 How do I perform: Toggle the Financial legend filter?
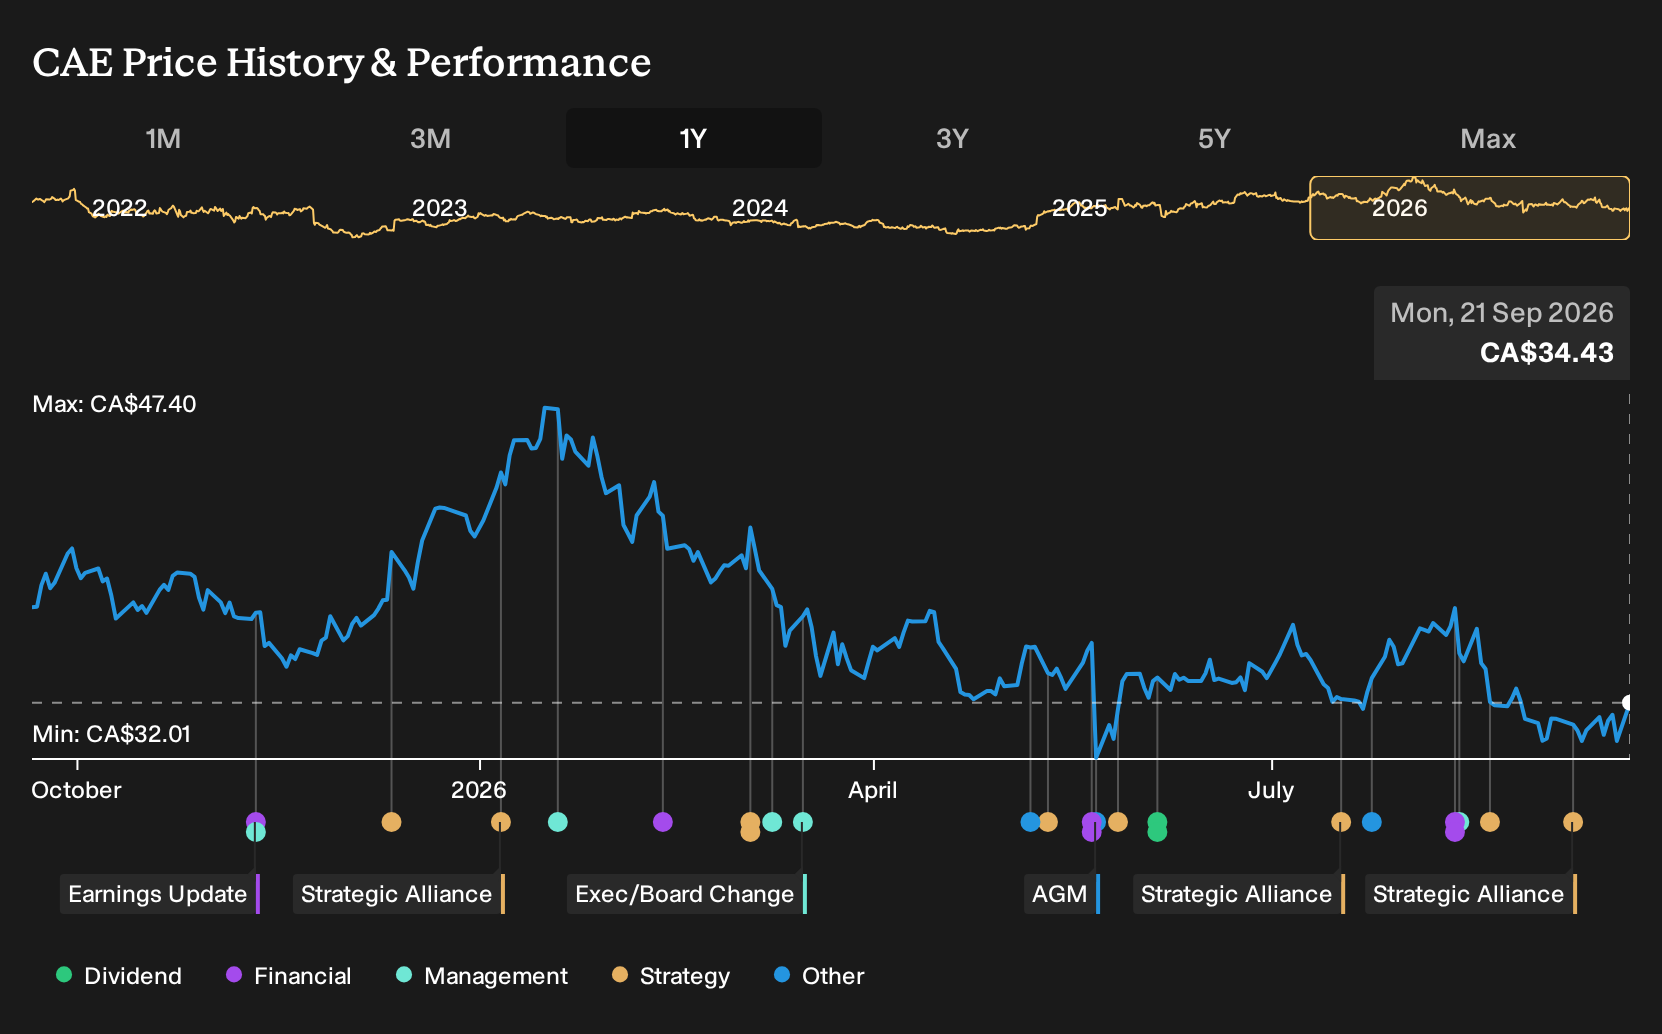tap(288, 976)
